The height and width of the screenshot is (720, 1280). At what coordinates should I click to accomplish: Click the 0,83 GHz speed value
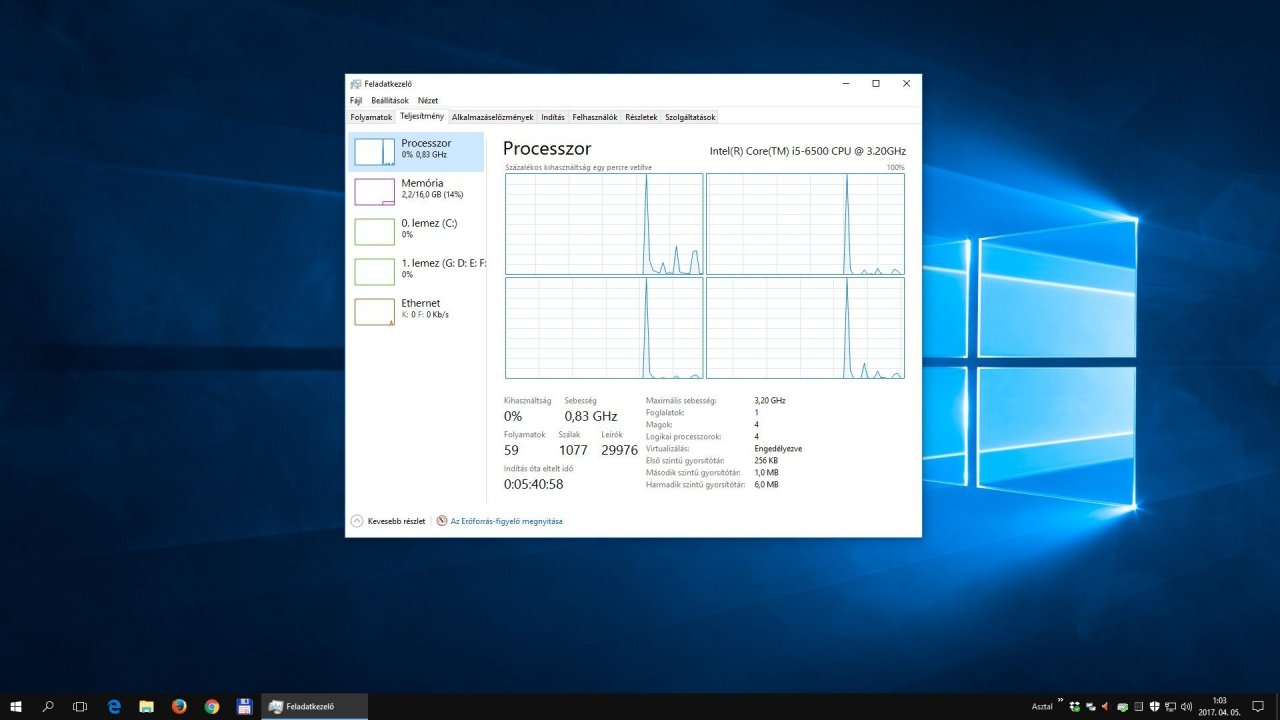591,417
